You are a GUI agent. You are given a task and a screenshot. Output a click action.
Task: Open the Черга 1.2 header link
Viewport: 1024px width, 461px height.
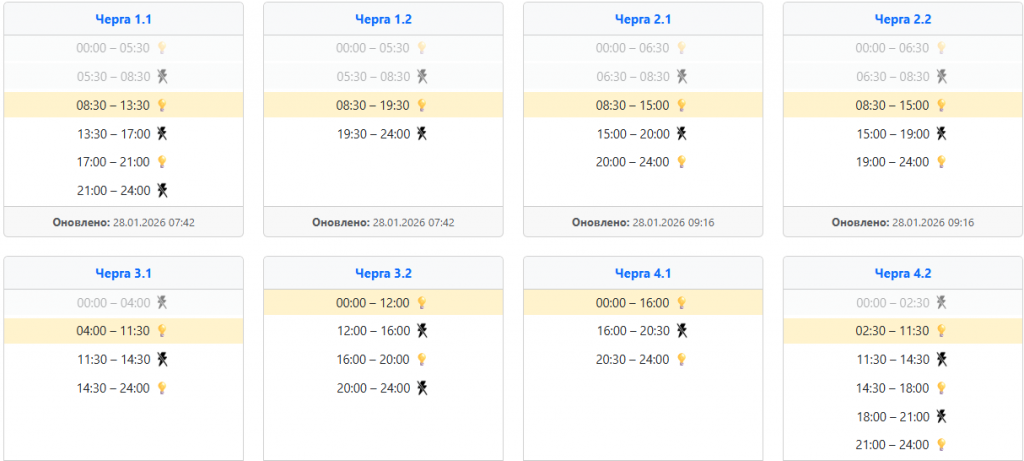coord(383,19)
